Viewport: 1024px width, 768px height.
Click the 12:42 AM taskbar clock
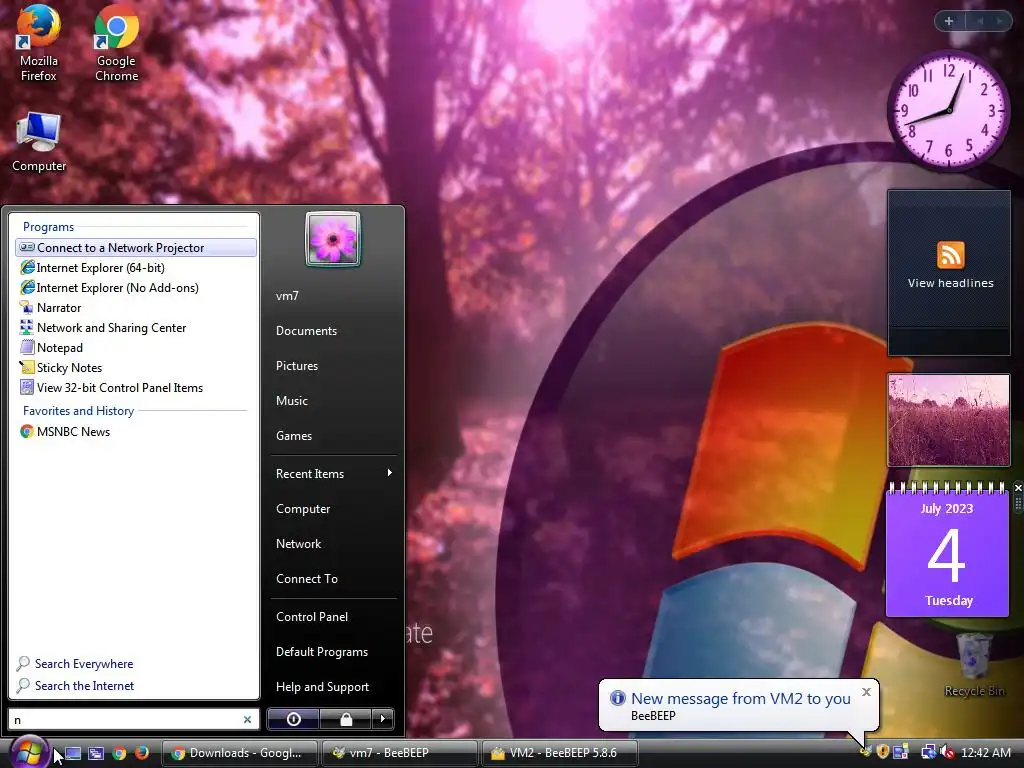(985, 752)
